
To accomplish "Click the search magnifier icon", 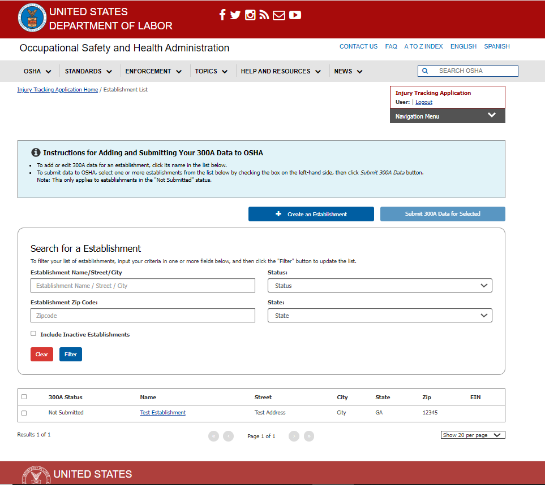I will 425,71.
